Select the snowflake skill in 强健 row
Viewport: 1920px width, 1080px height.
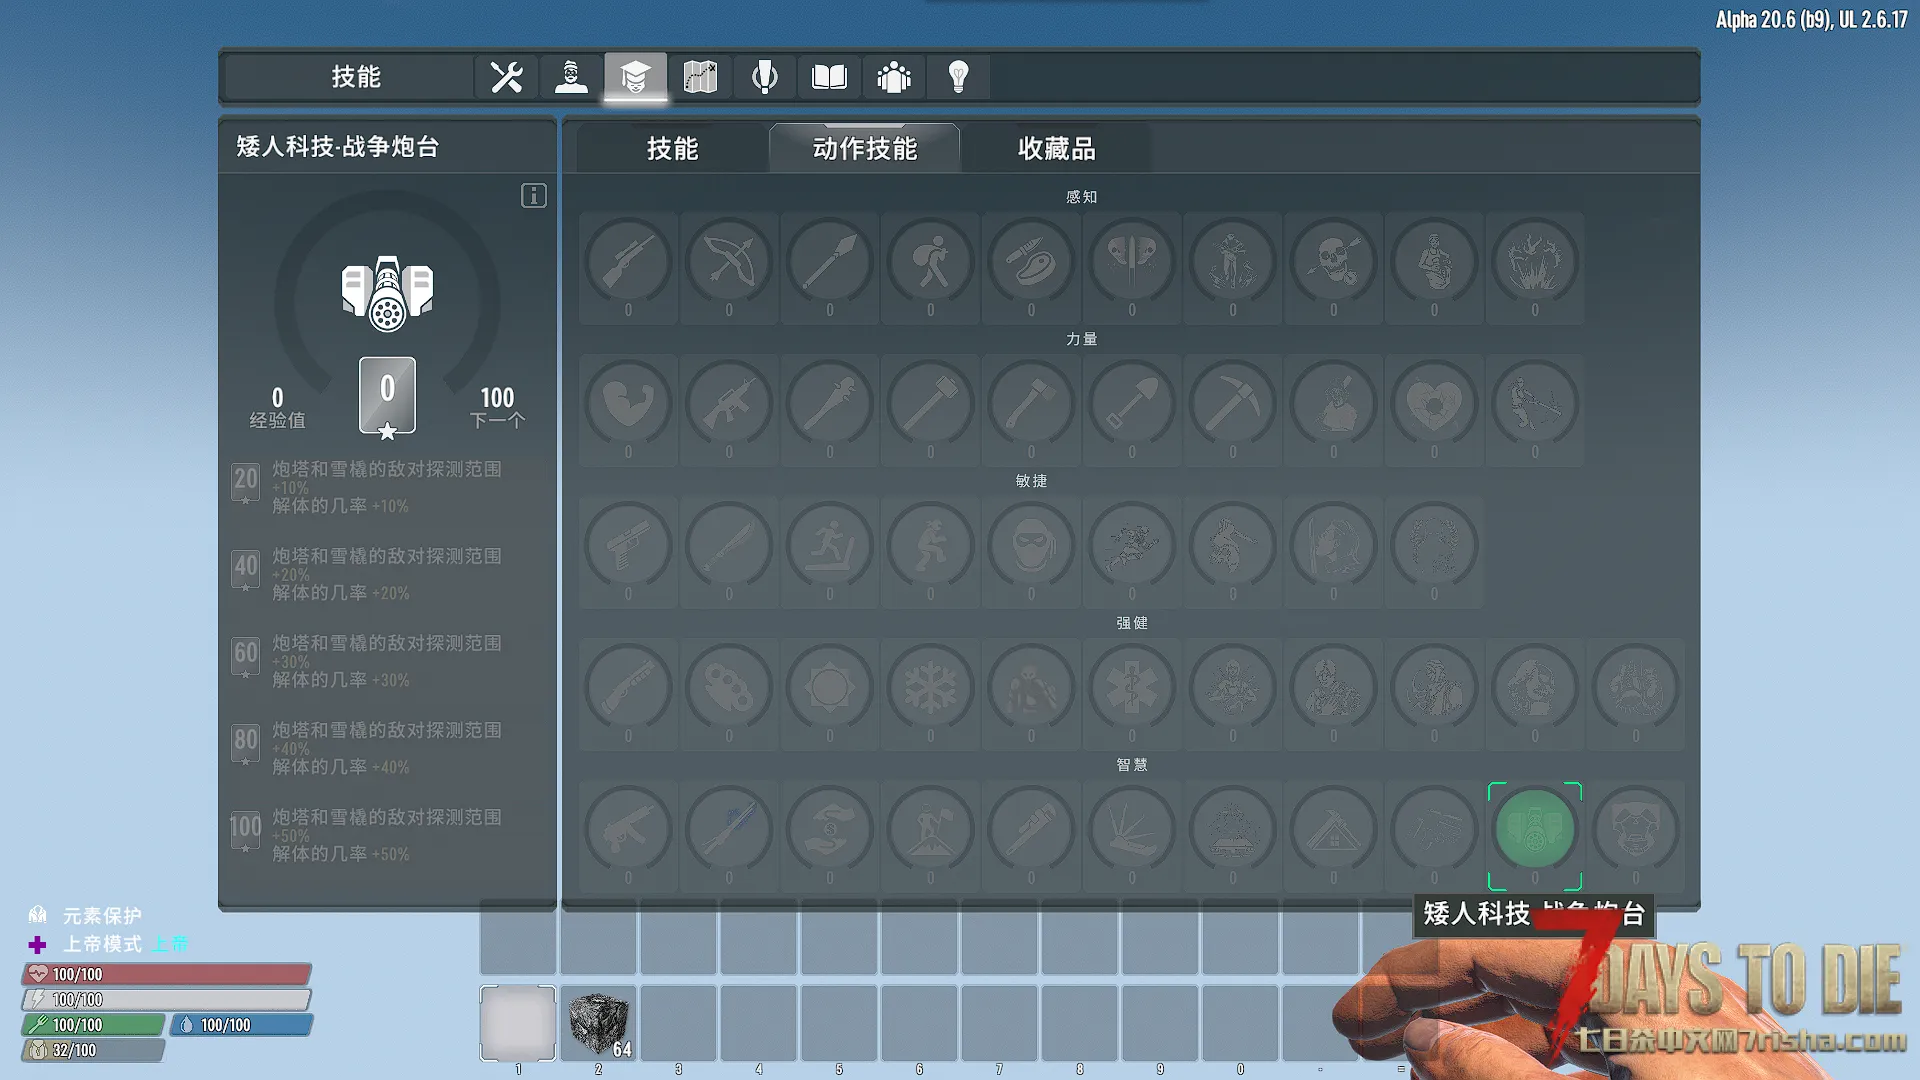930,692
